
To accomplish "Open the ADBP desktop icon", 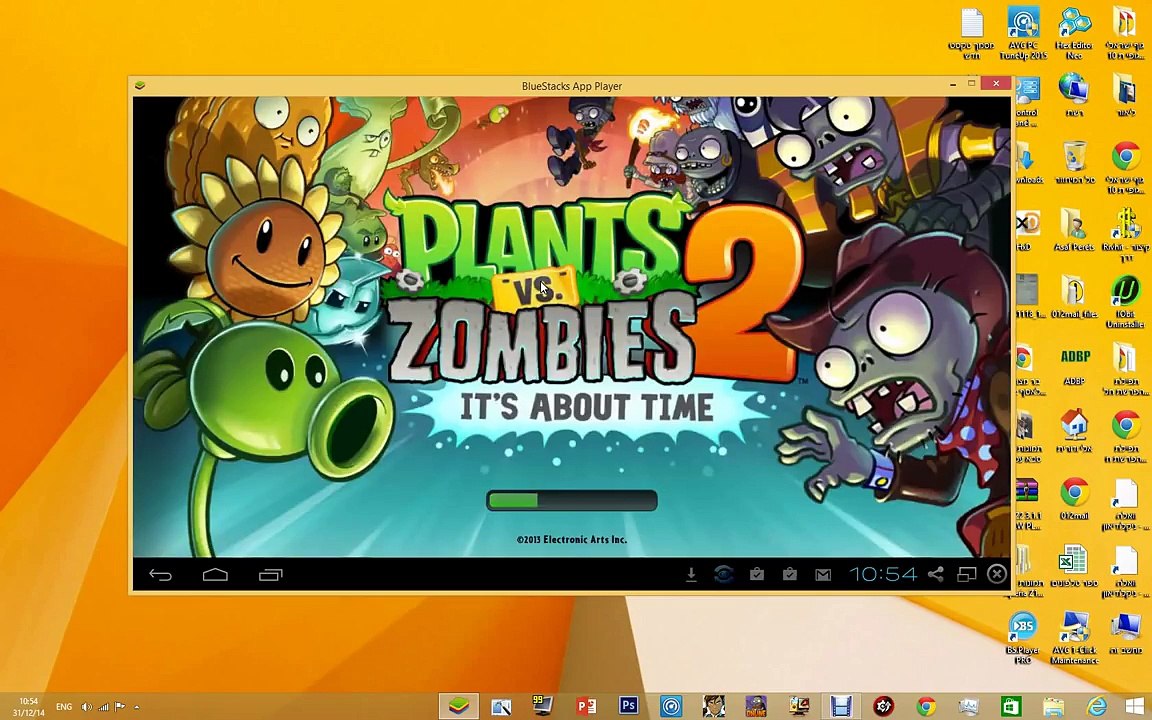I will 1074,366.
